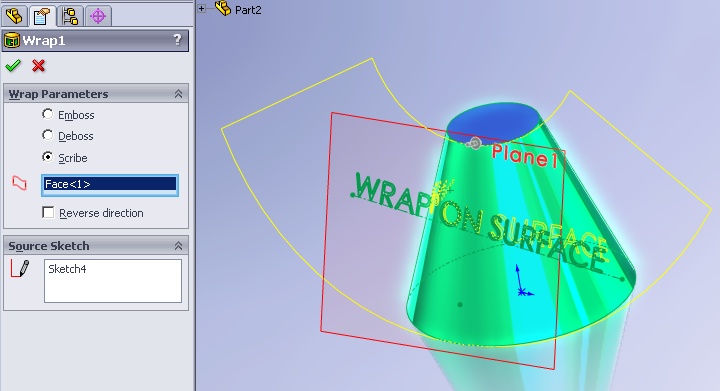Screen dimensions: 720x391
Task: Click the Source Sketch heading
Action: click(x=49, y=246)
